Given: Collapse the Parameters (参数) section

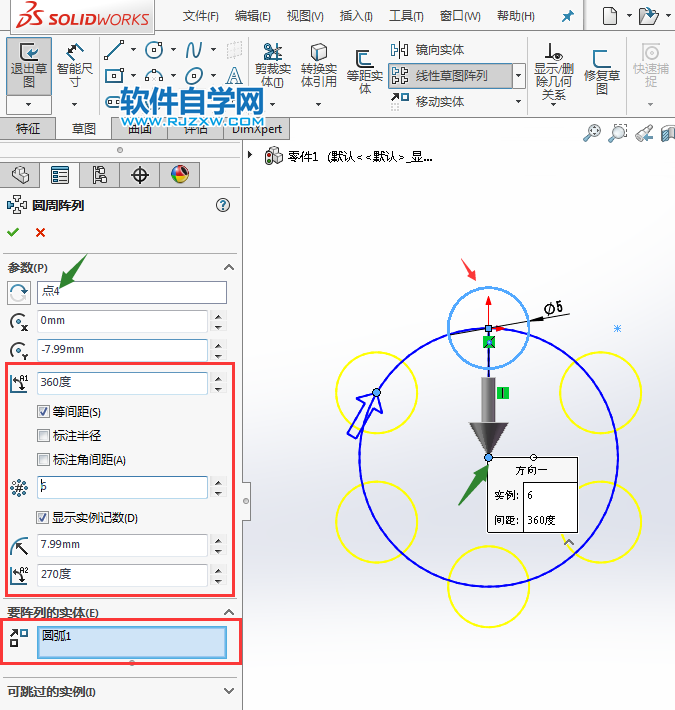Looking at the screenshot, I should [x=229, y=267].
